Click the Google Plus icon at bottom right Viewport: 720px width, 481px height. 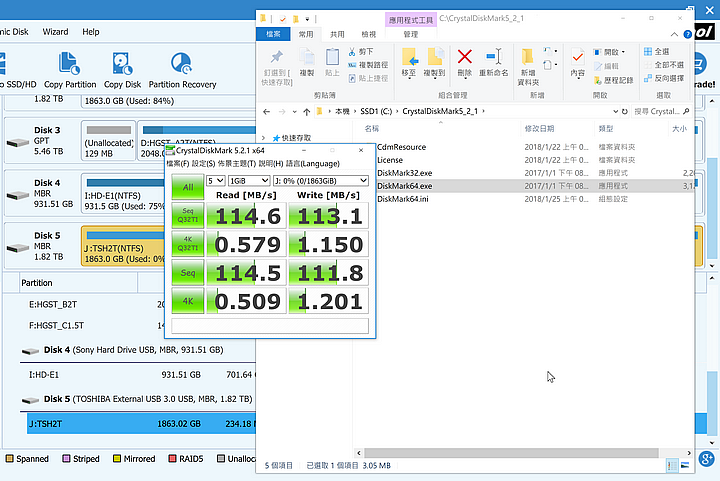click(x=706, y=459)
